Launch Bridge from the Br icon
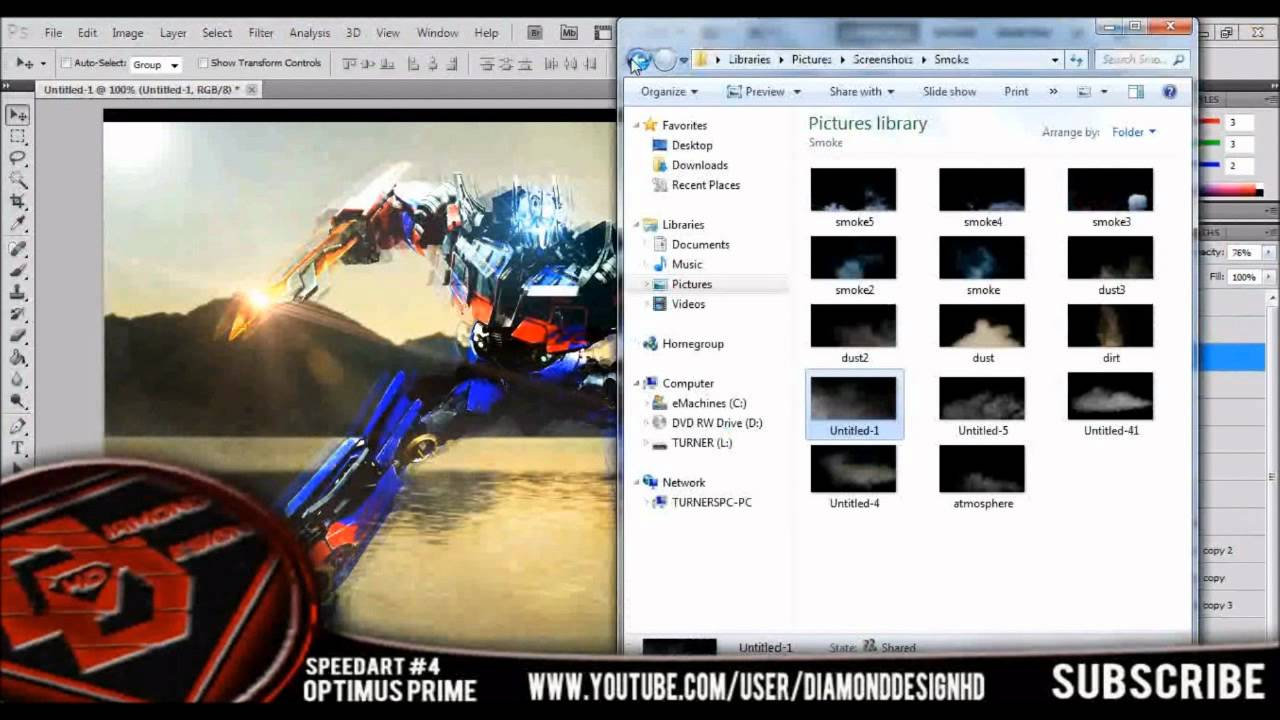This screenshot has height=720, width=1280. pyautogui.click(x=535, y=33)
